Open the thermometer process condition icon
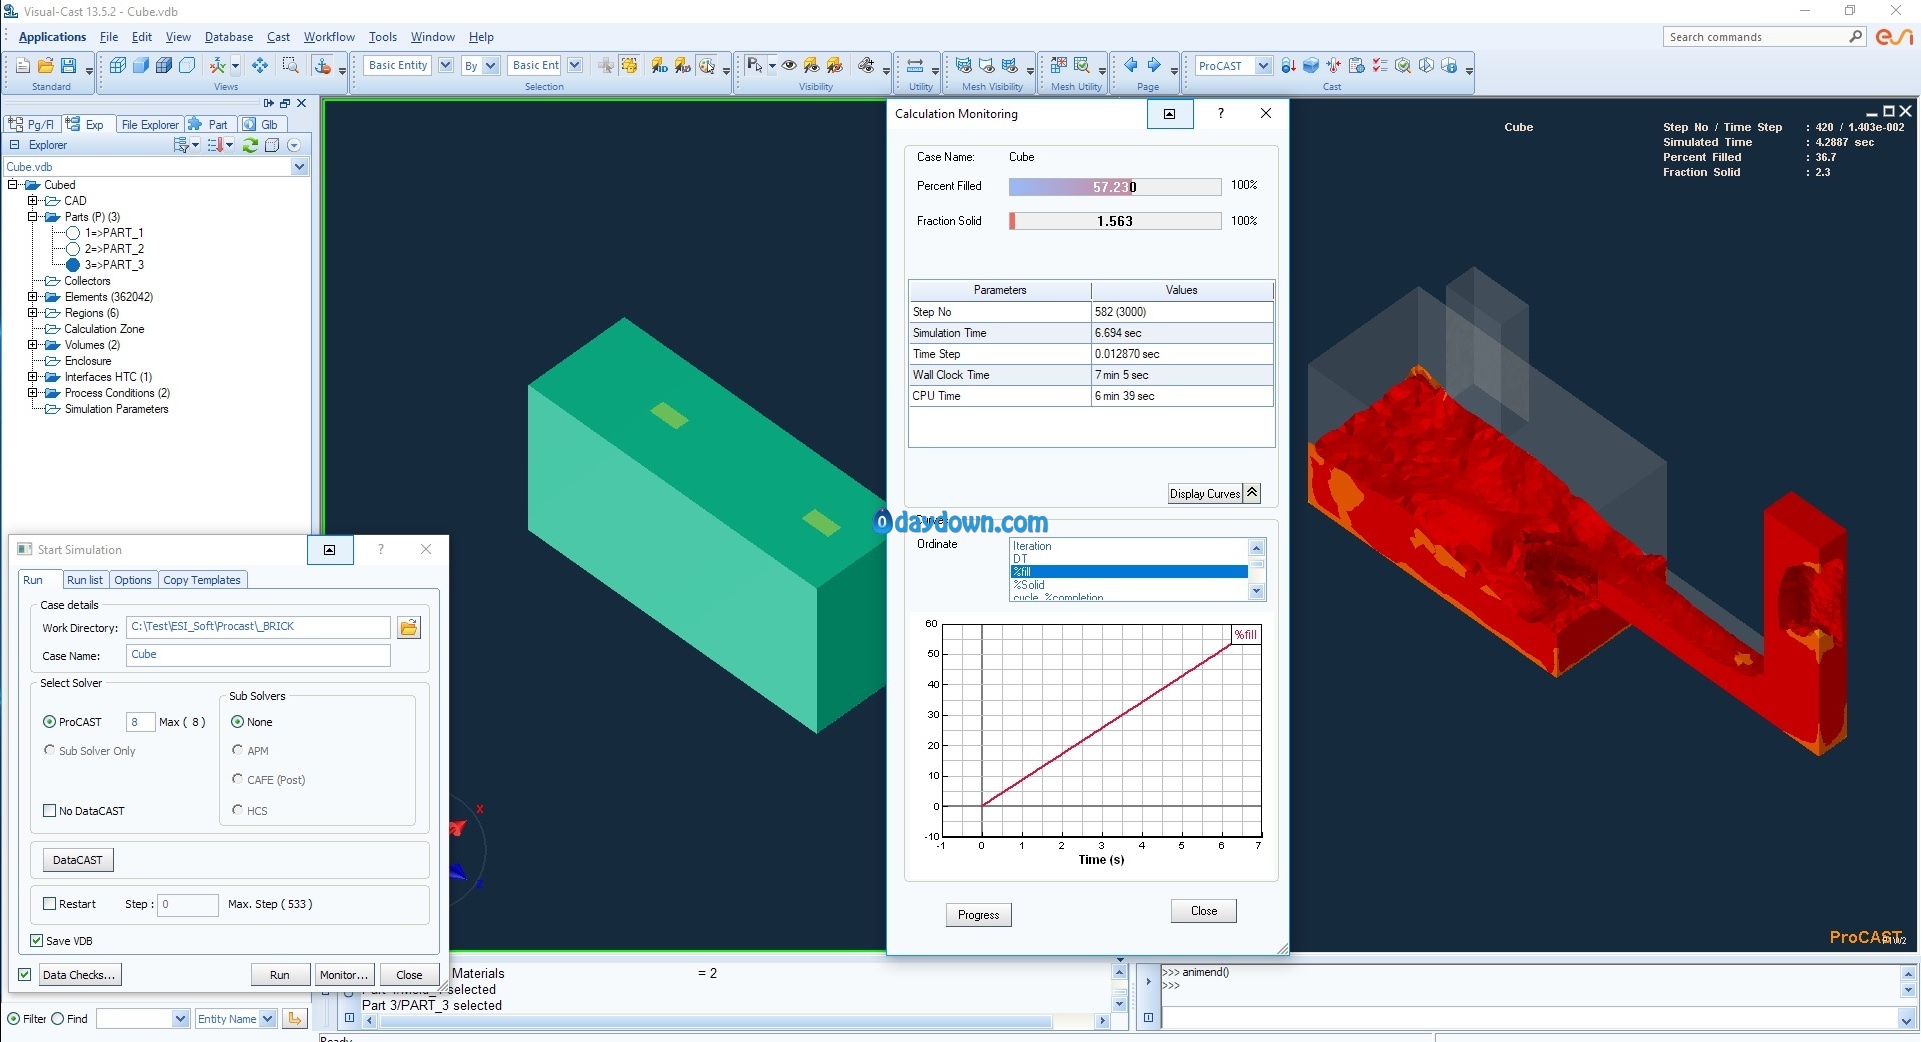Viewport: 1921px width, 1042px height. (x=1334, y=66)
